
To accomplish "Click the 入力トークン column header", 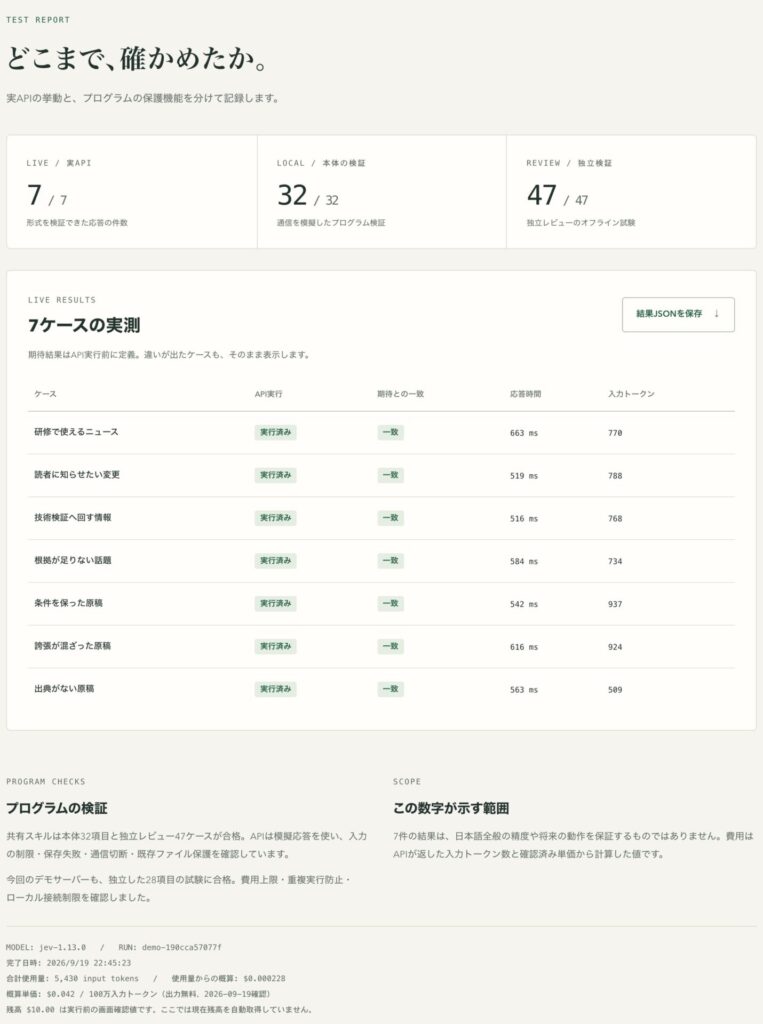I will (x=631, y=394).
